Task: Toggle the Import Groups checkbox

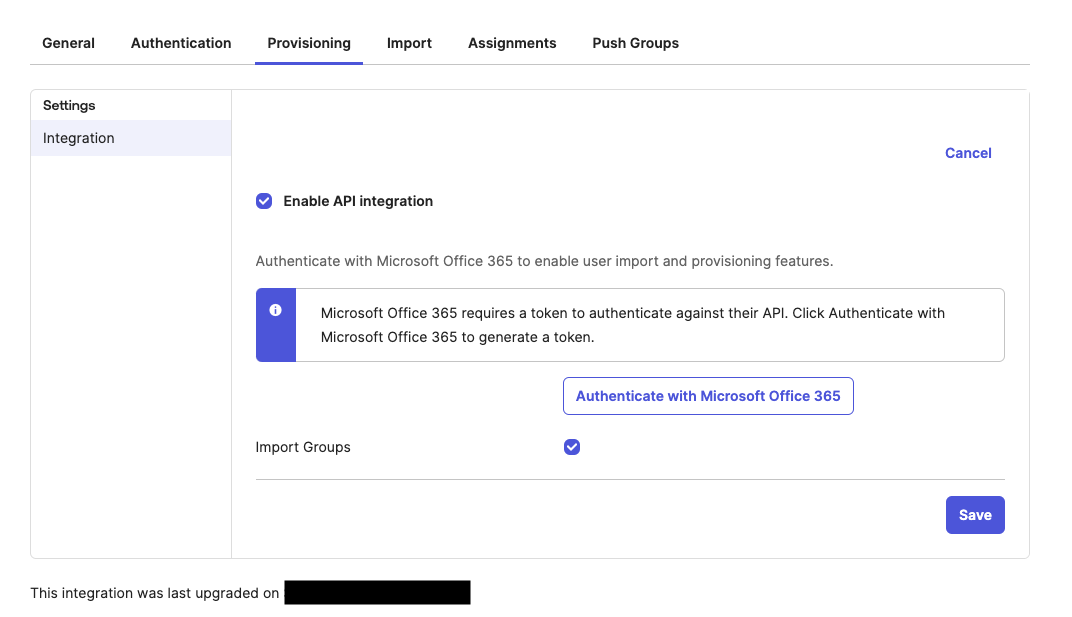Action: pyautogui.click(x=572, y=447)
